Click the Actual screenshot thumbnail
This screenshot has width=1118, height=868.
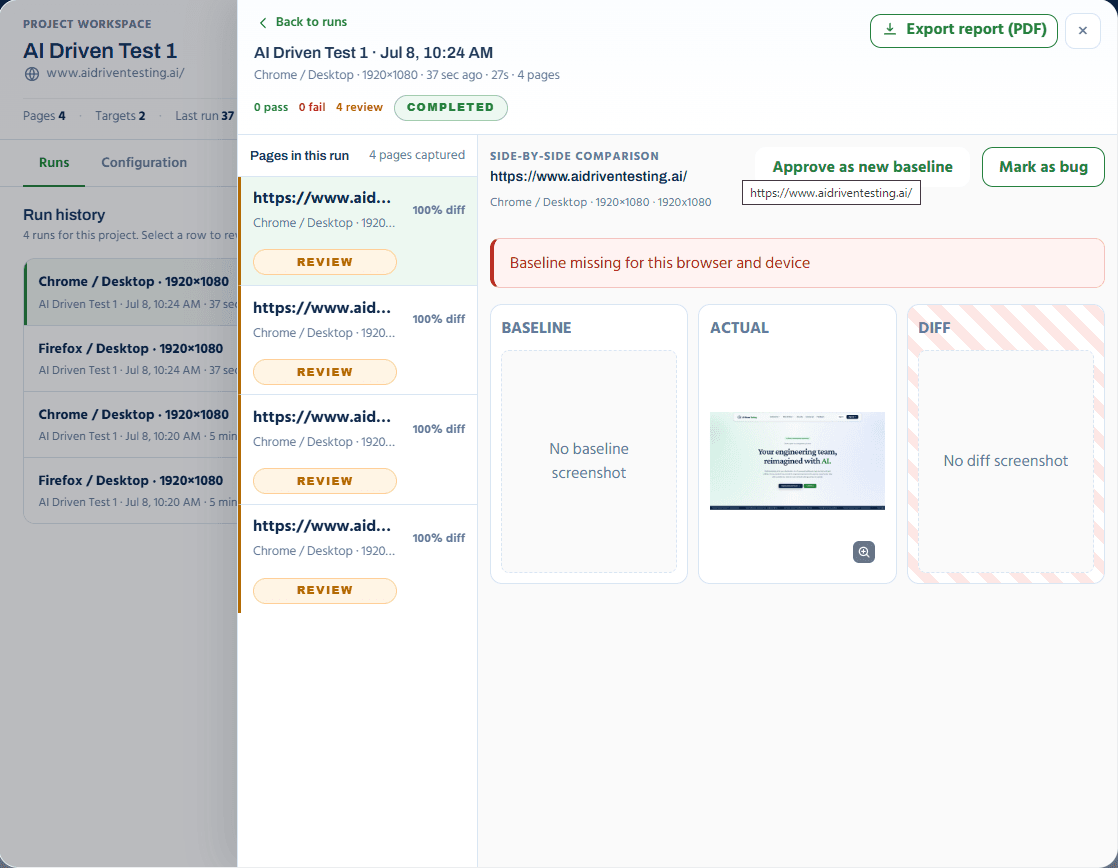point(797,461)
